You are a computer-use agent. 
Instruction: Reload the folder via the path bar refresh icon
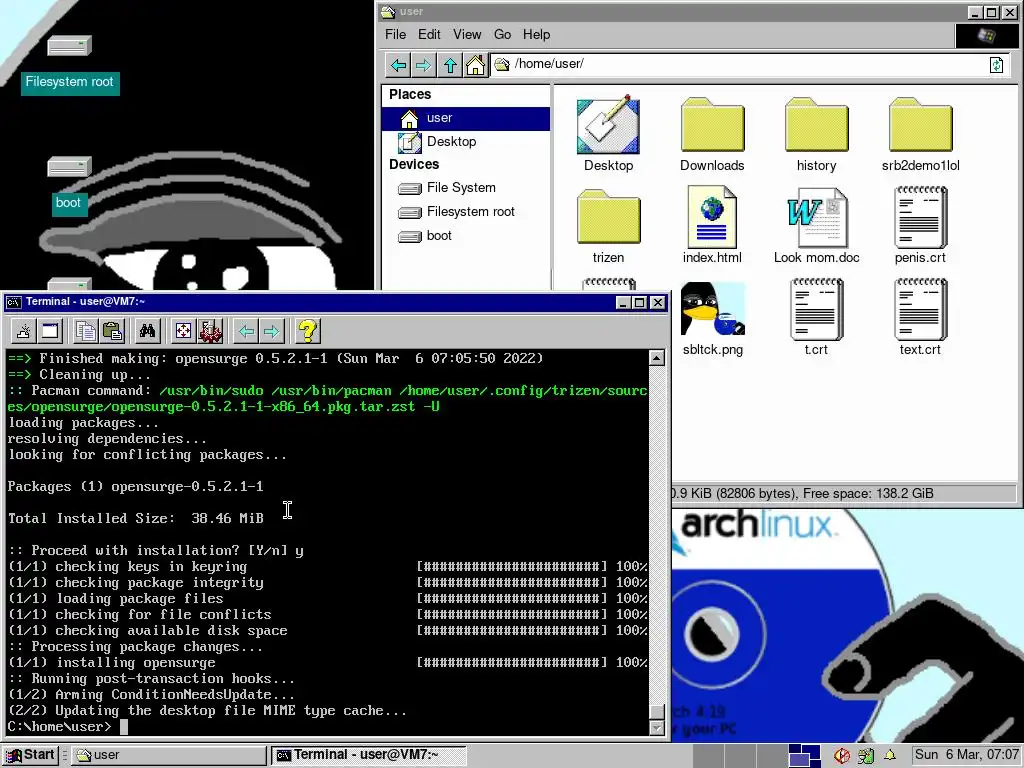pyautogui.click(x=997, y=65)
